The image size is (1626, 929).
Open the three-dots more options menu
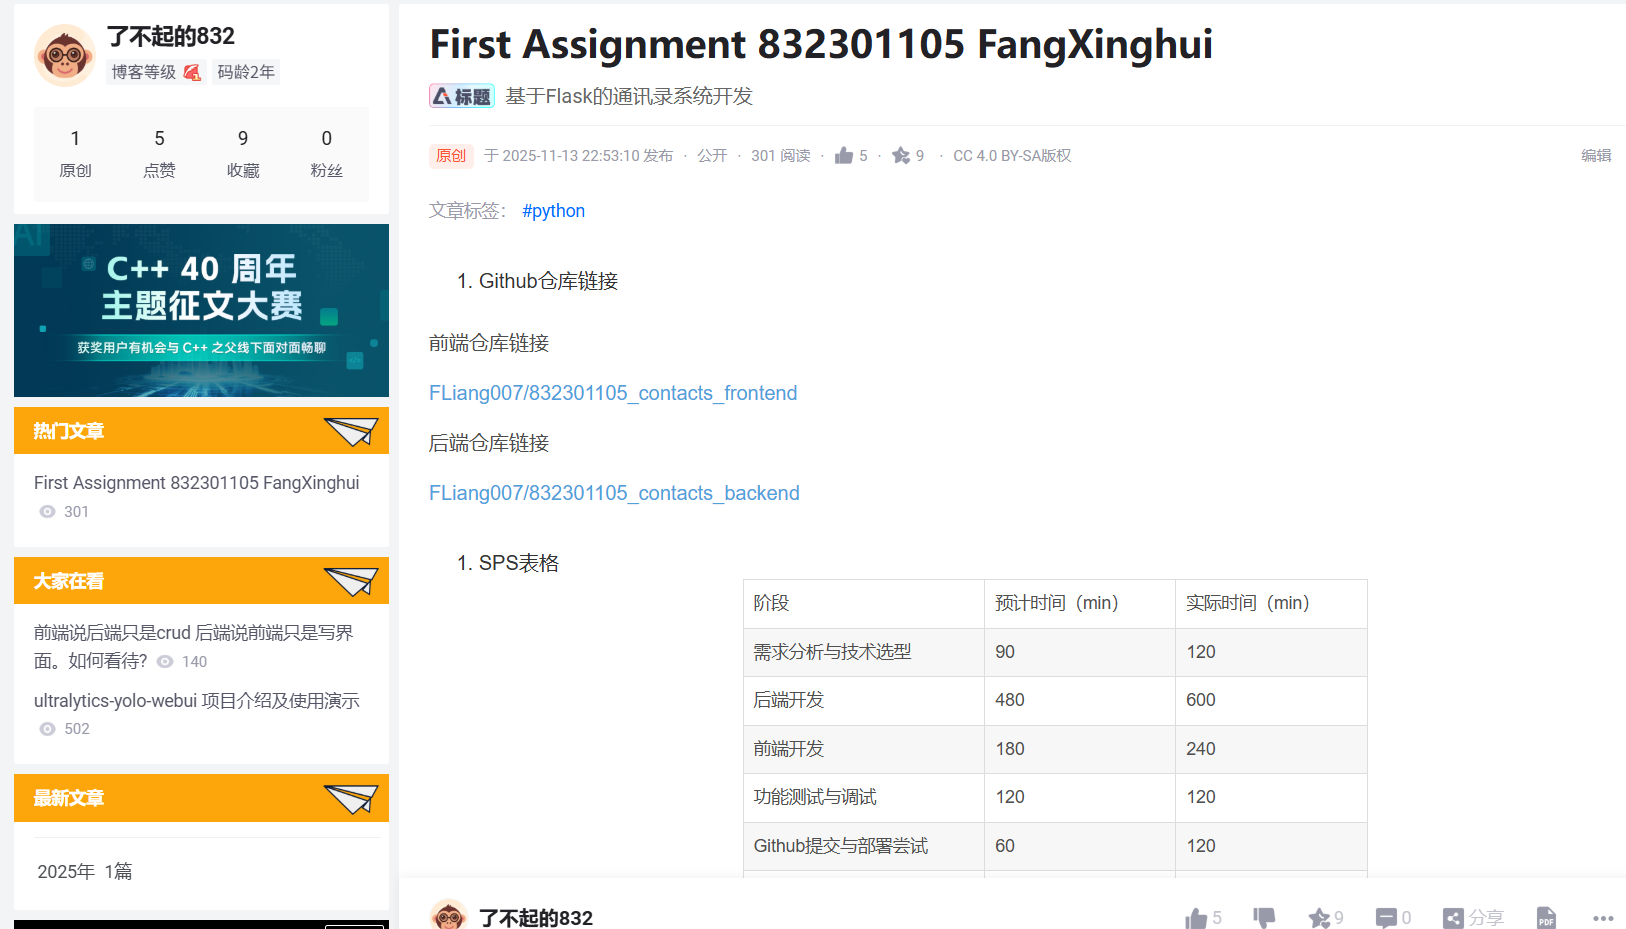click(1603, 918)
